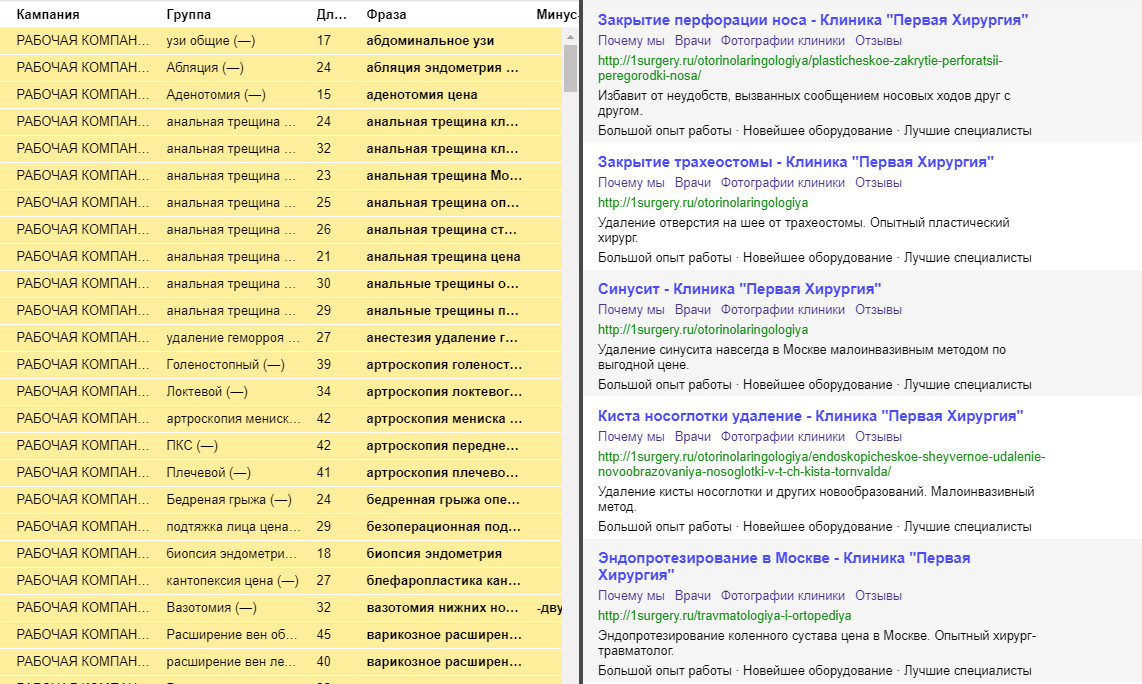Open ad title Закрытие трахеостомы
The width and height of the screenshot is (1142, 684).
point(796,162)
